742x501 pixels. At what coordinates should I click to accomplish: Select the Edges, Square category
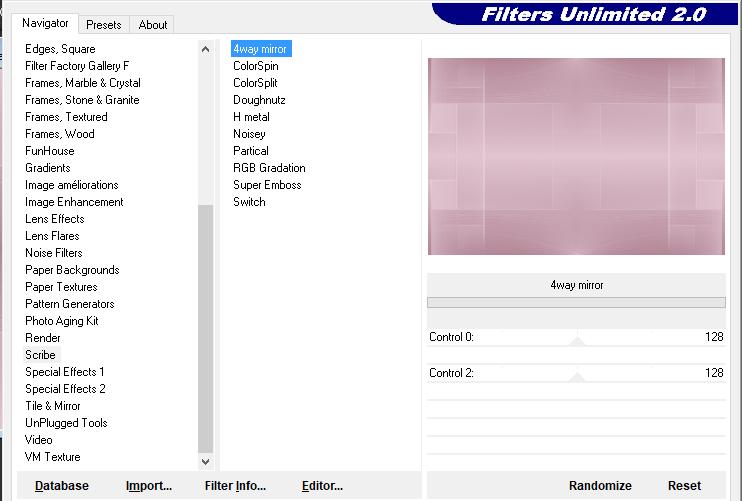[x=60, y=49]
